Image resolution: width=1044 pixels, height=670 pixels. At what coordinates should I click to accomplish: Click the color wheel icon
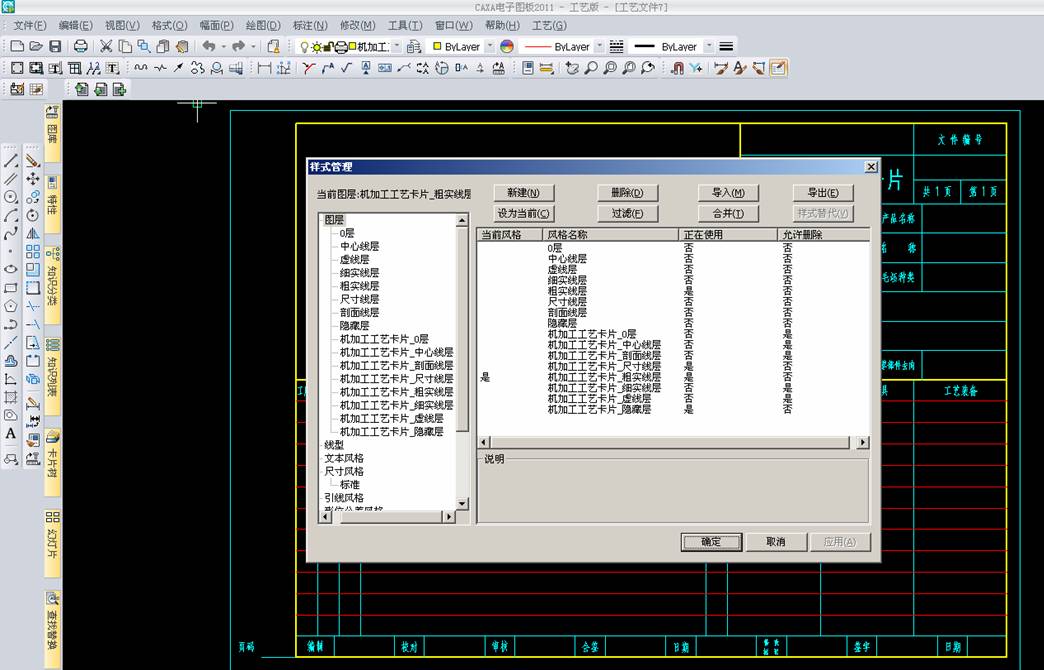point(507,46)
